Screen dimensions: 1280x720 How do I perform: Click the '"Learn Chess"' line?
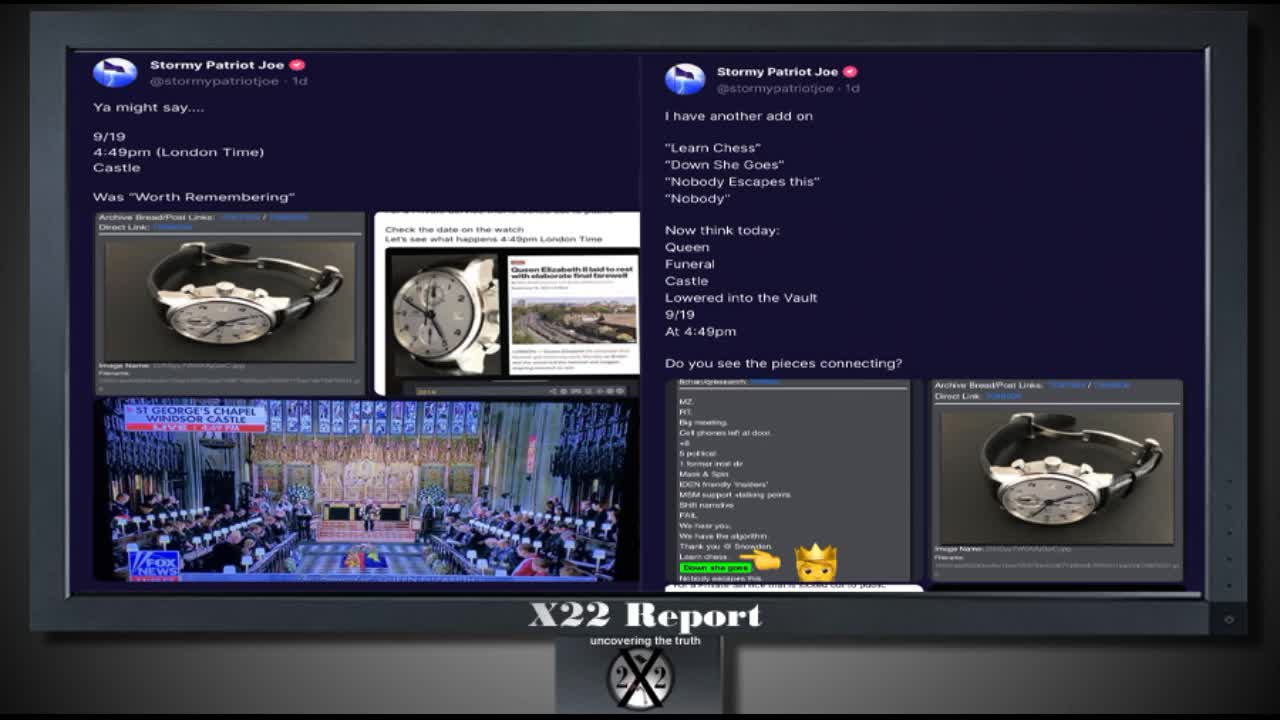(x=713, y=148)
